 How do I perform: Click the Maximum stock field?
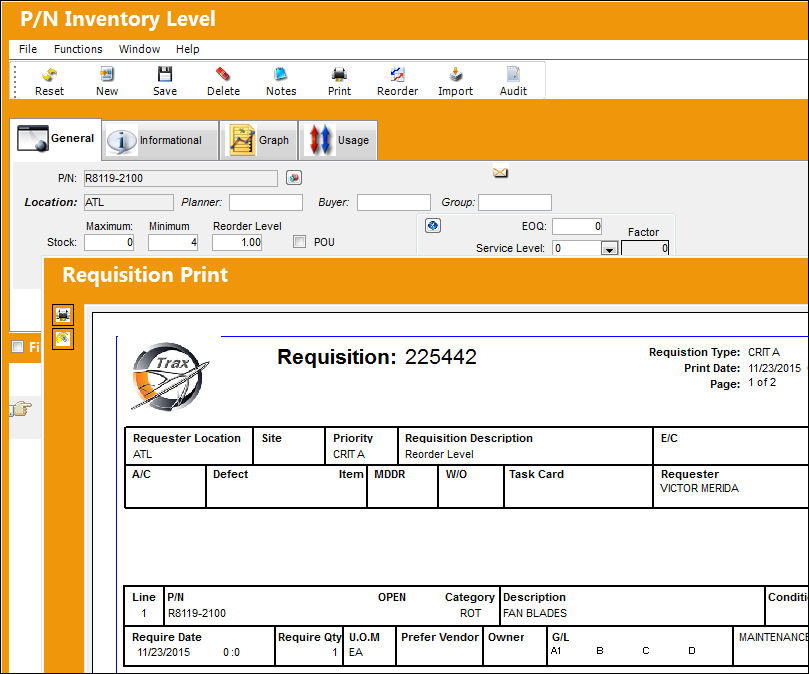[x=109, y=242]
